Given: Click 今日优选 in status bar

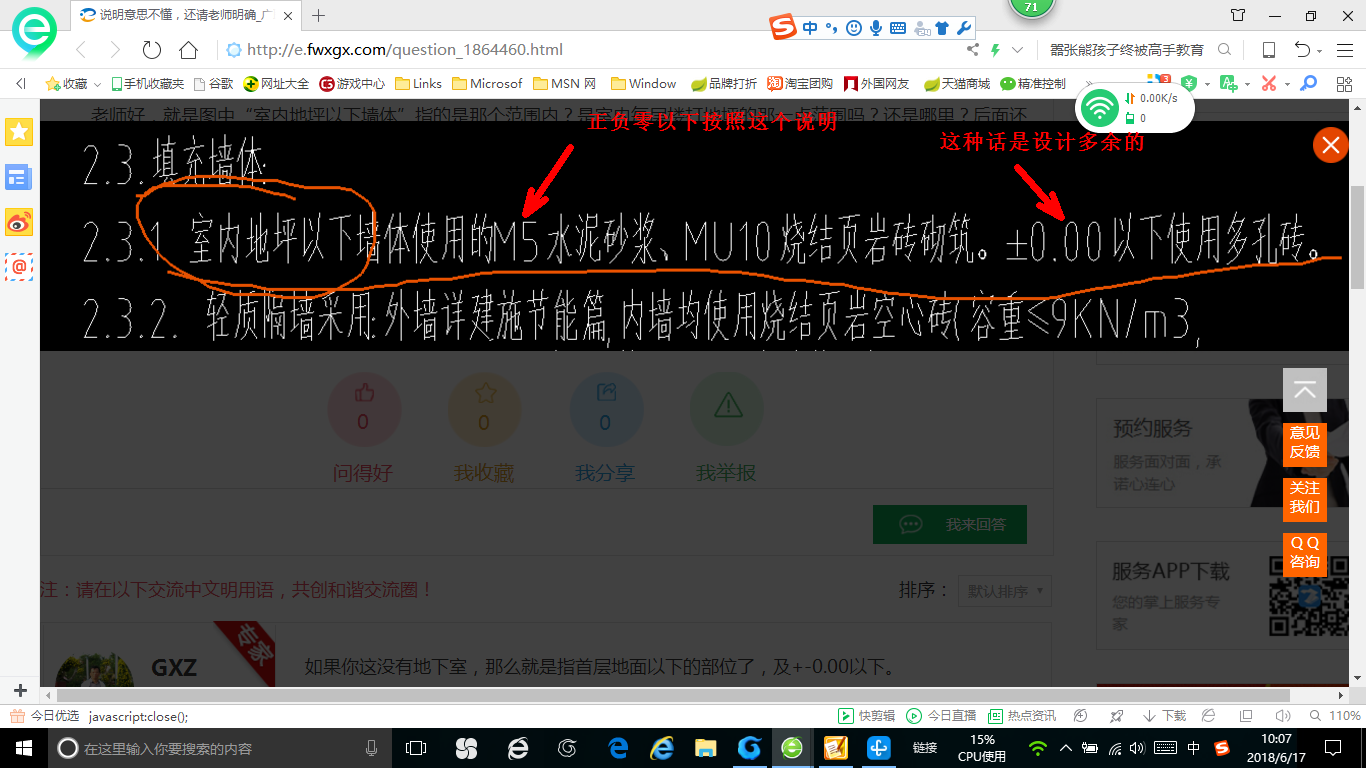Looking at the screenshot, I should 45,716.
